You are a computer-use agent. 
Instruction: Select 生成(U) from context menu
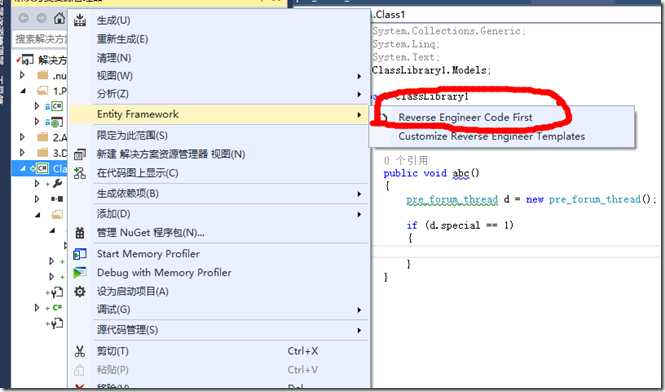pyautogui.click(x=218, y=20)
